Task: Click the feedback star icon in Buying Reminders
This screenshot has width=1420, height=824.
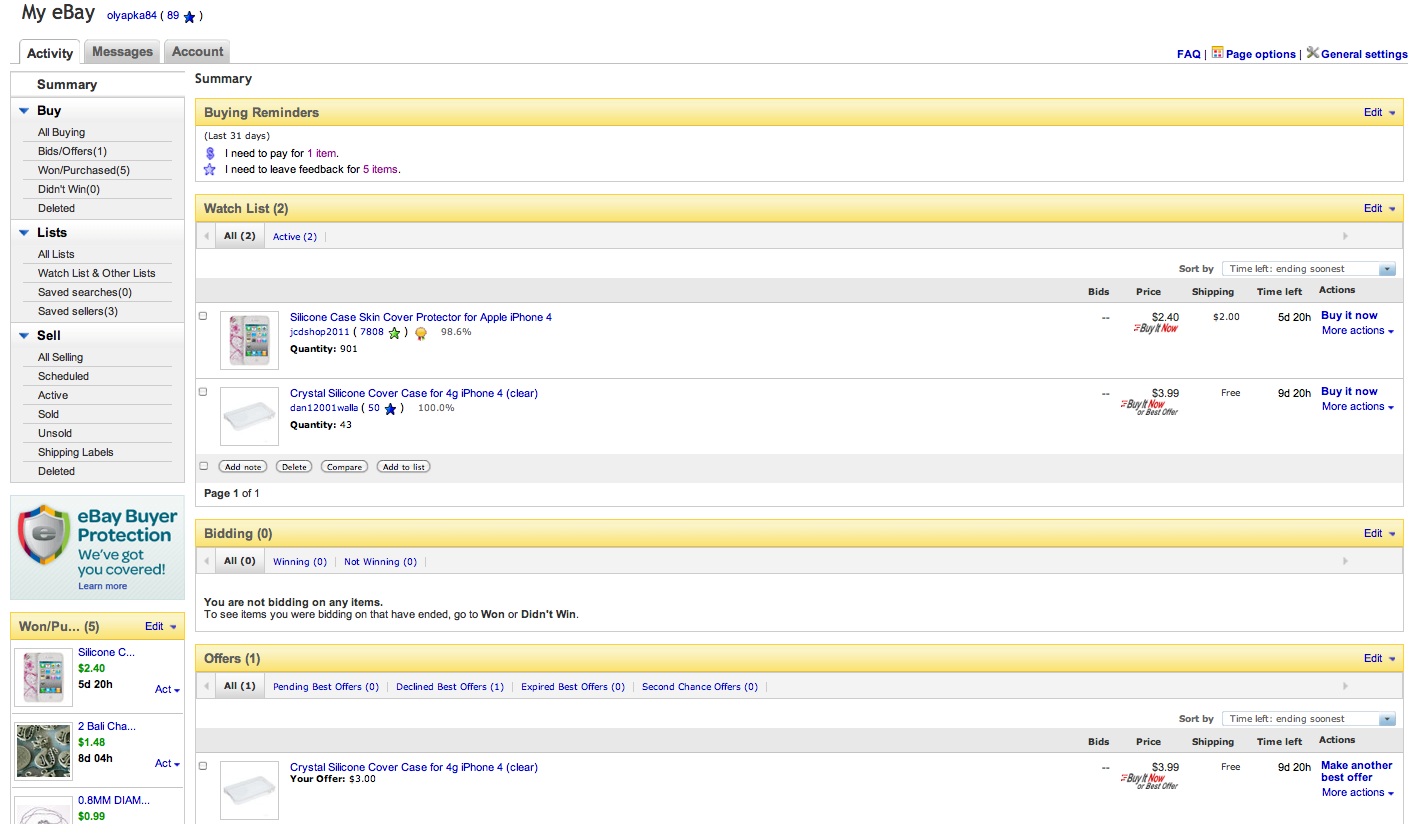Action: (210, 170)
